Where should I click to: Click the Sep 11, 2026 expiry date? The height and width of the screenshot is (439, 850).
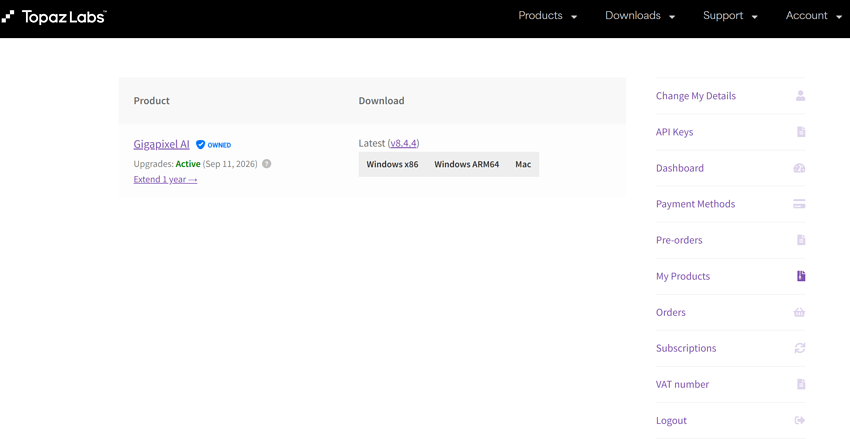coord(230,164)
